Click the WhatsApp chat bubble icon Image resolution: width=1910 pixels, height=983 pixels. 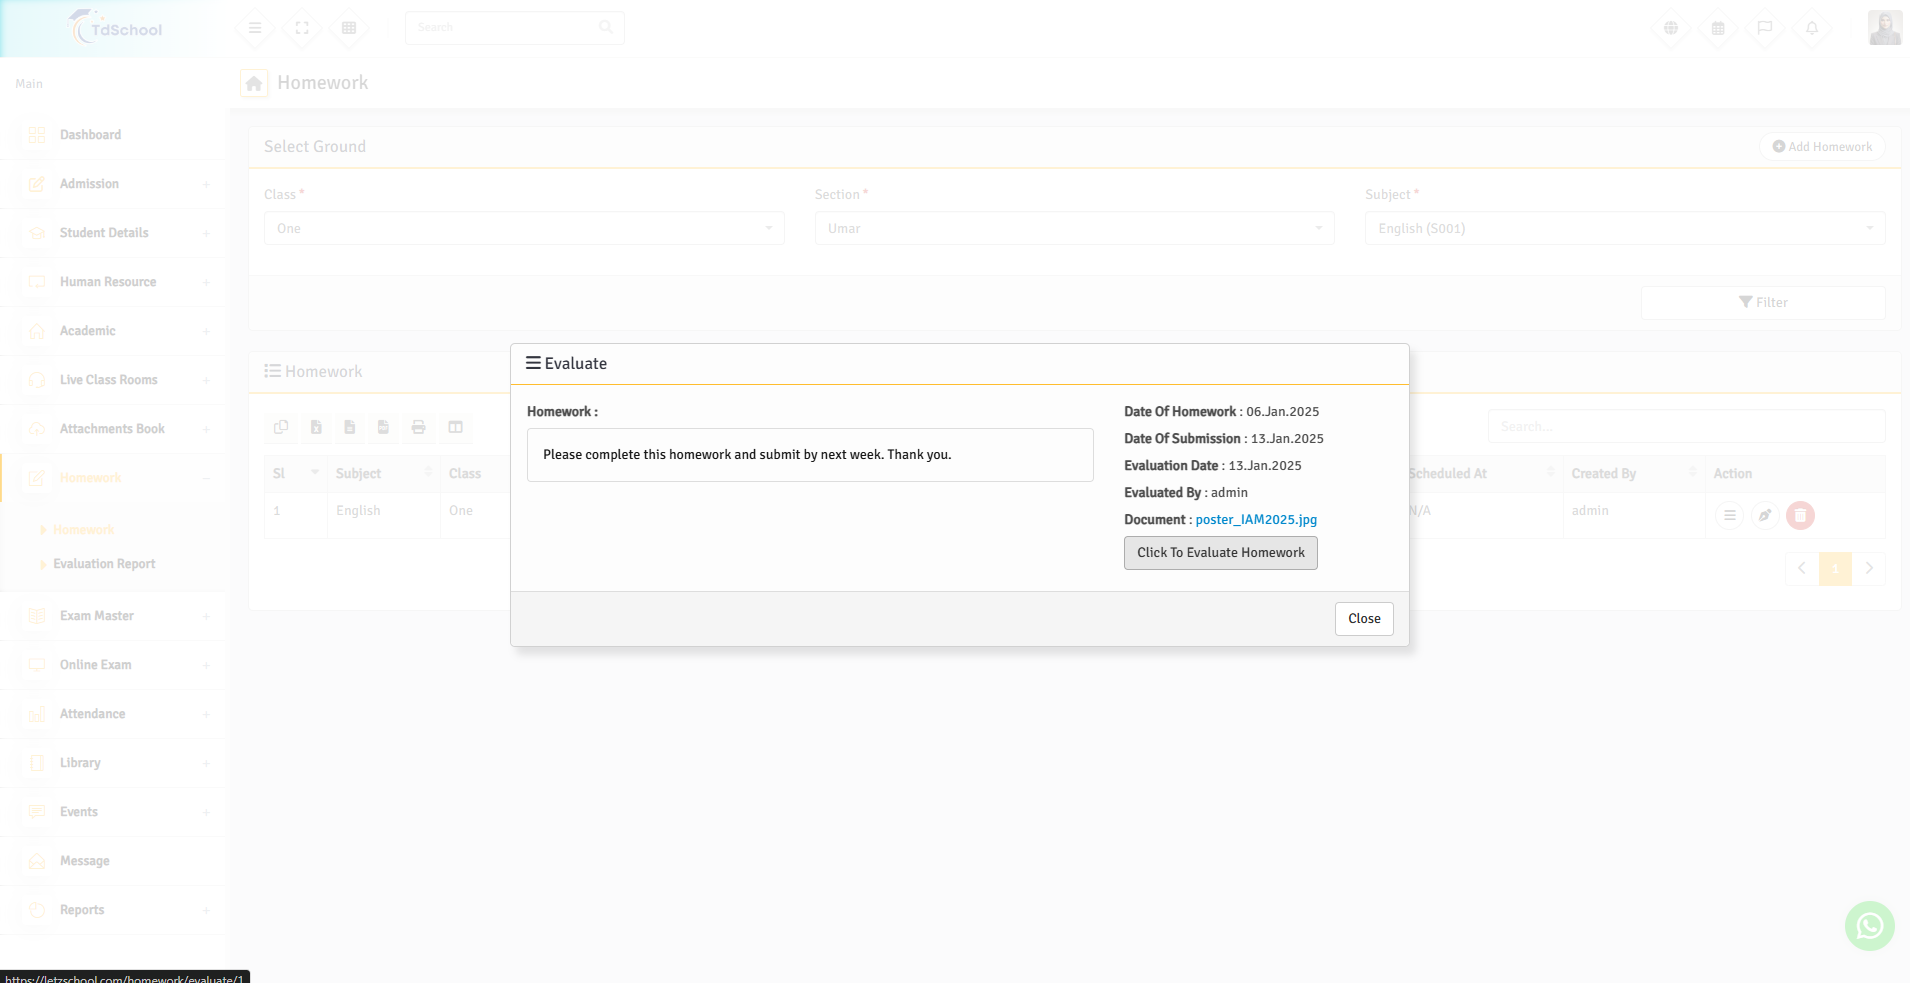pyautogui.click(x=1869, y=926)
